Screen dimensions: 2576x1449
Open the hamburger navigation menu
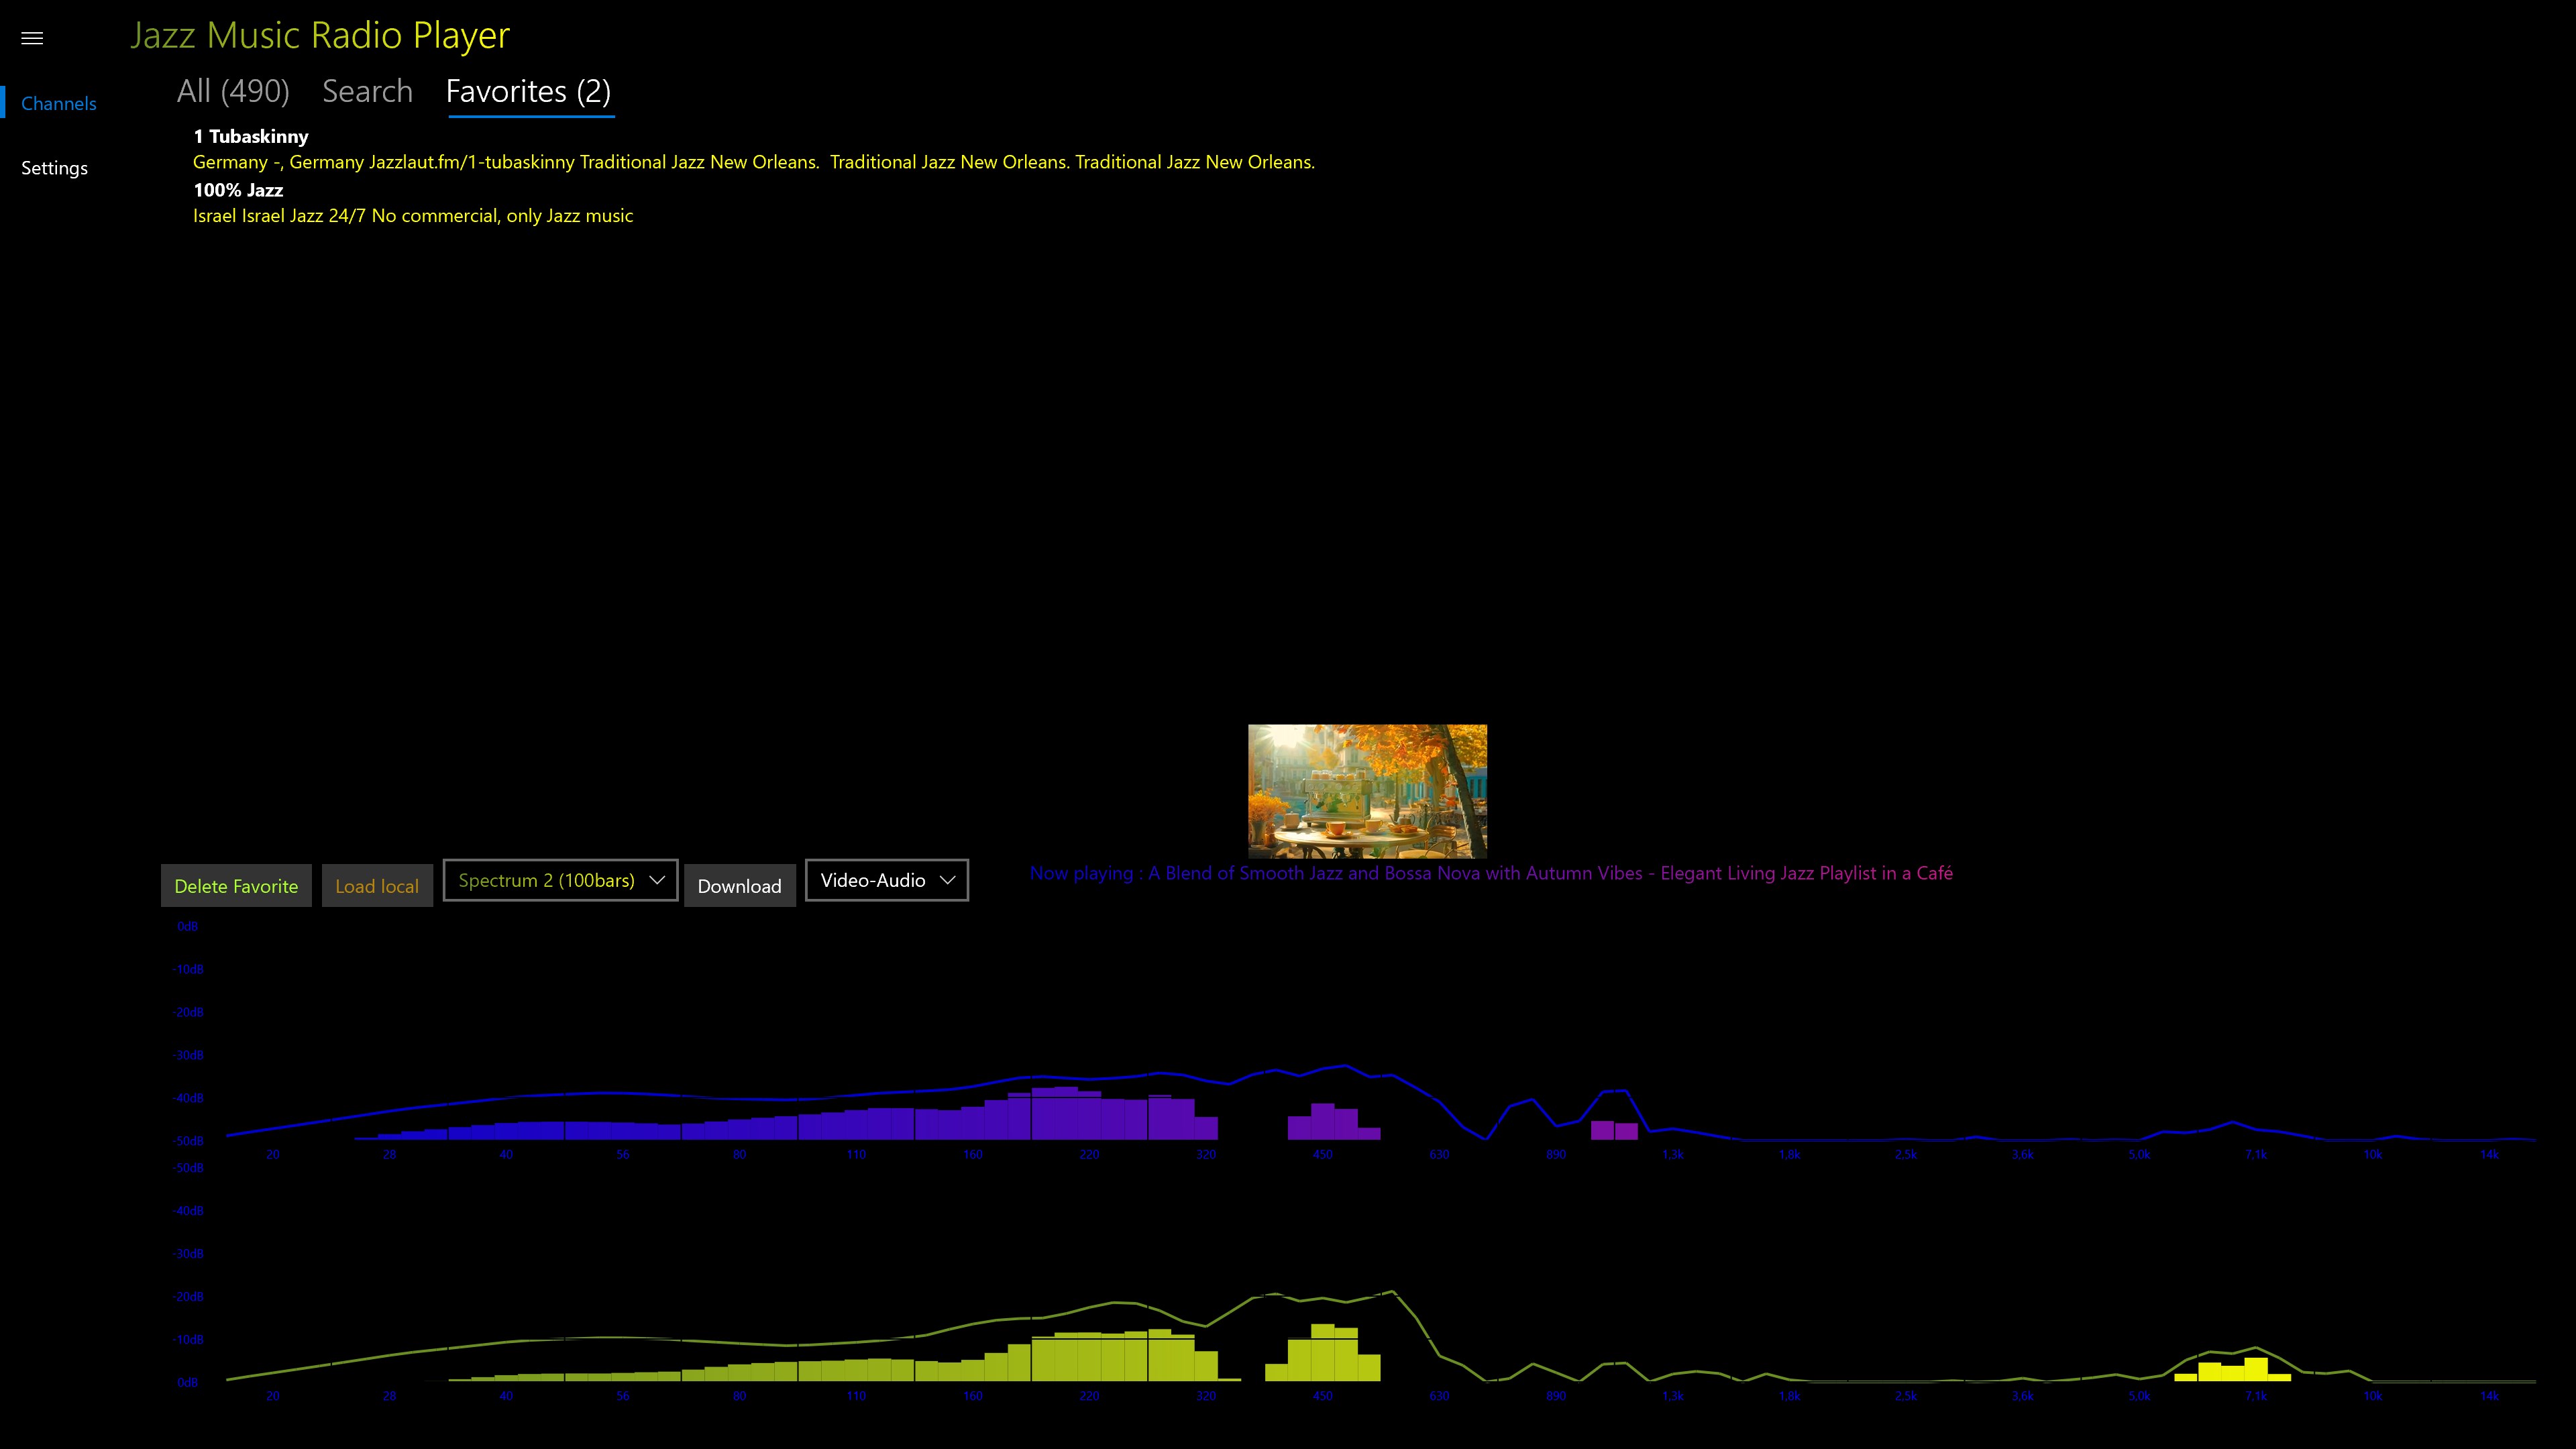point(32,38)
